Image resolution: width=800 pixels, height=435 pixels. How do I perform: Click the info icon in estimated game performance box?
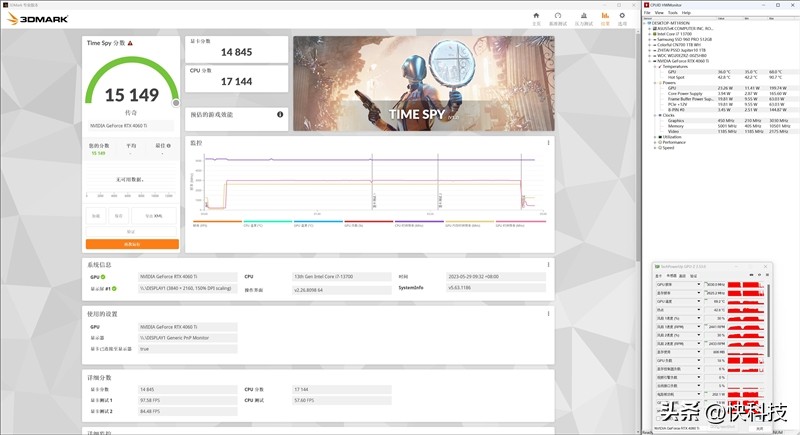pyautogui.click(x=280, y=114)
